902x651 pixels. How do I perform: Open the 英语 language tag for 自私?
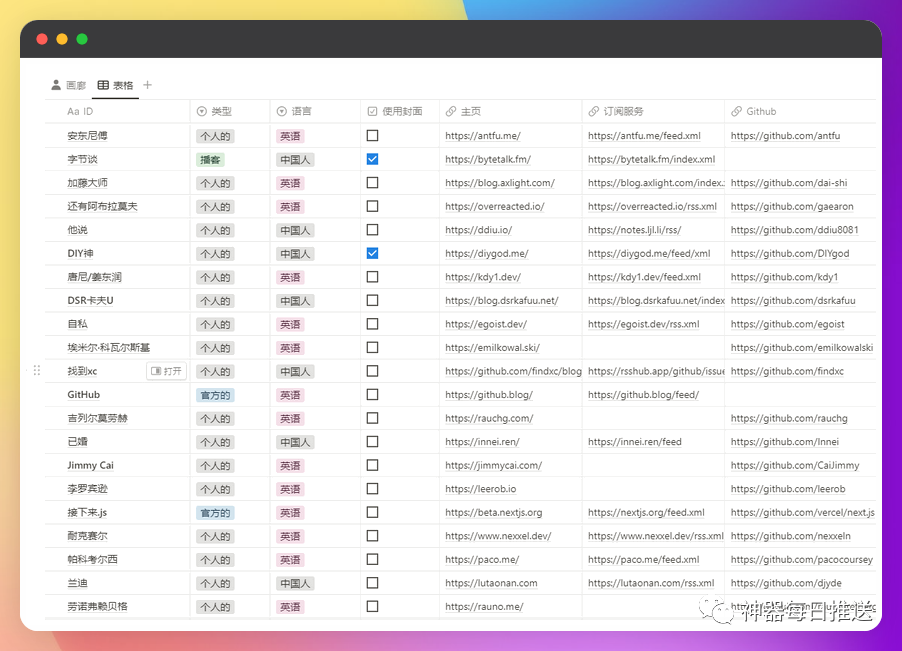coord(290,324)
